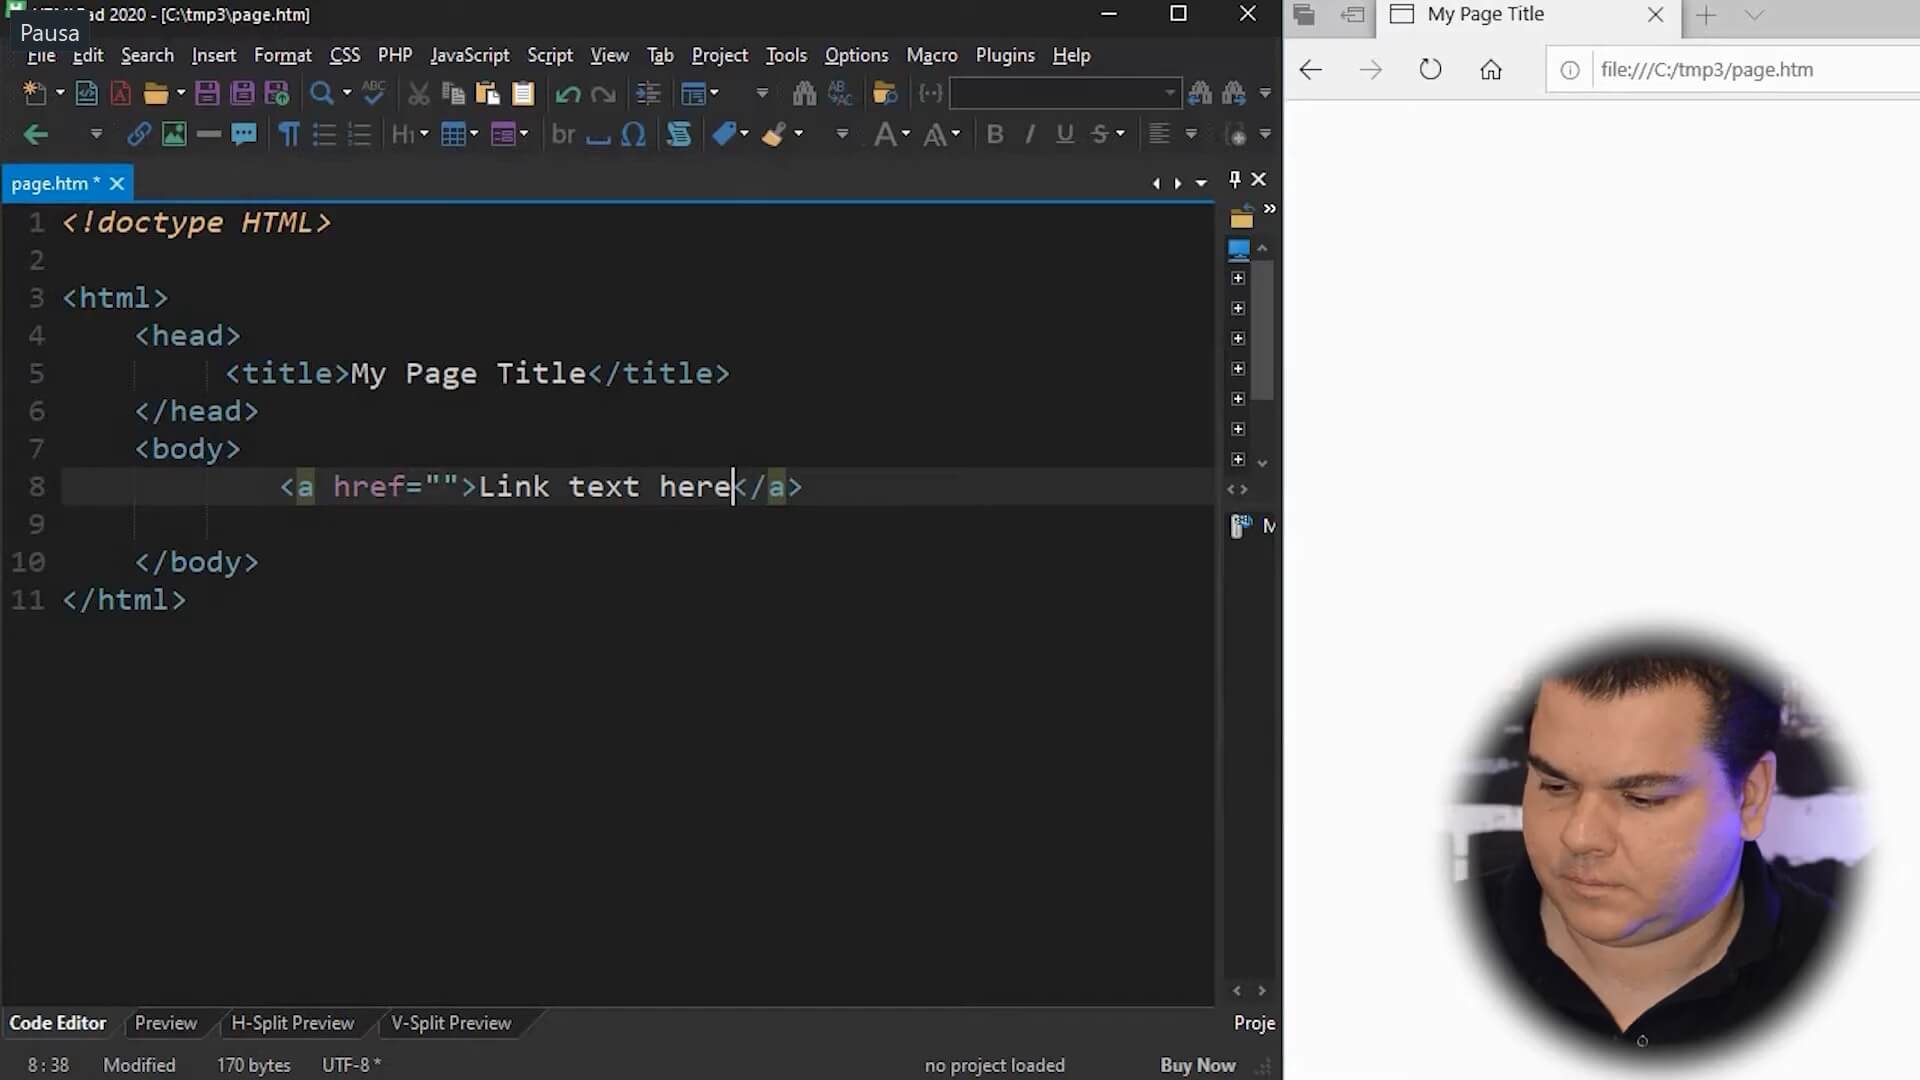
Task: Click the Undo icon in toolbar
Action: (568, 92)
